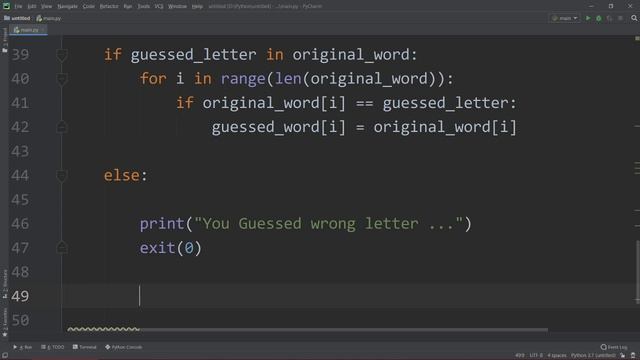Screen dimensions: 640x360
Task: Run the main configuration with the green play icon
Action: [588, 18]
